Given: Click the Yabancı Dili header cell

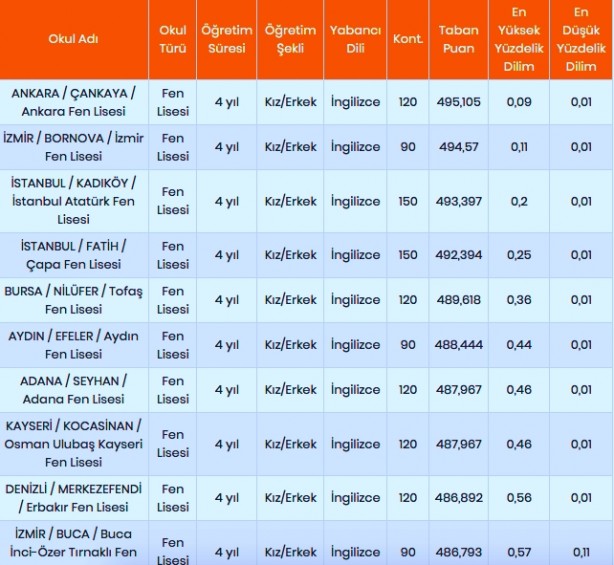Looking at the screenshot, I should tap(355, 39).
